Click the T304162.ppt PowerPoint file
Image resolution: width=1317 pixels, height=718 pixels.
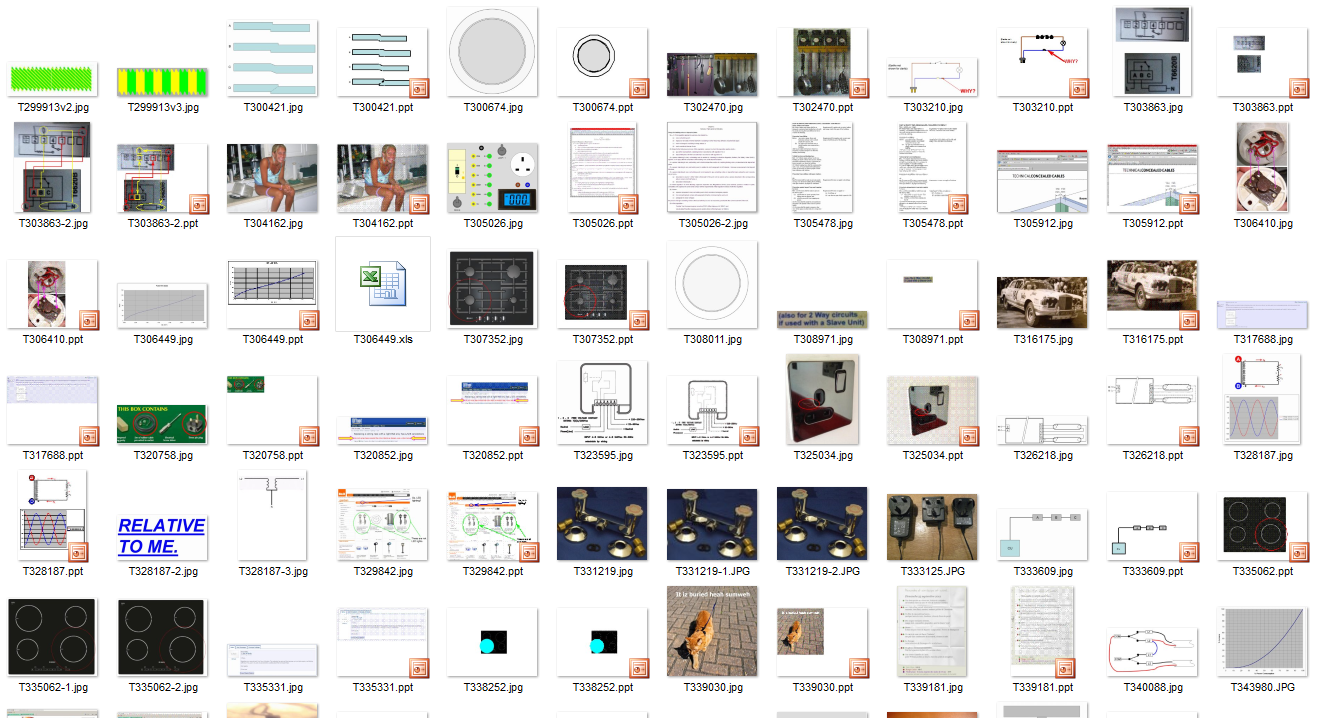point(383,177)
